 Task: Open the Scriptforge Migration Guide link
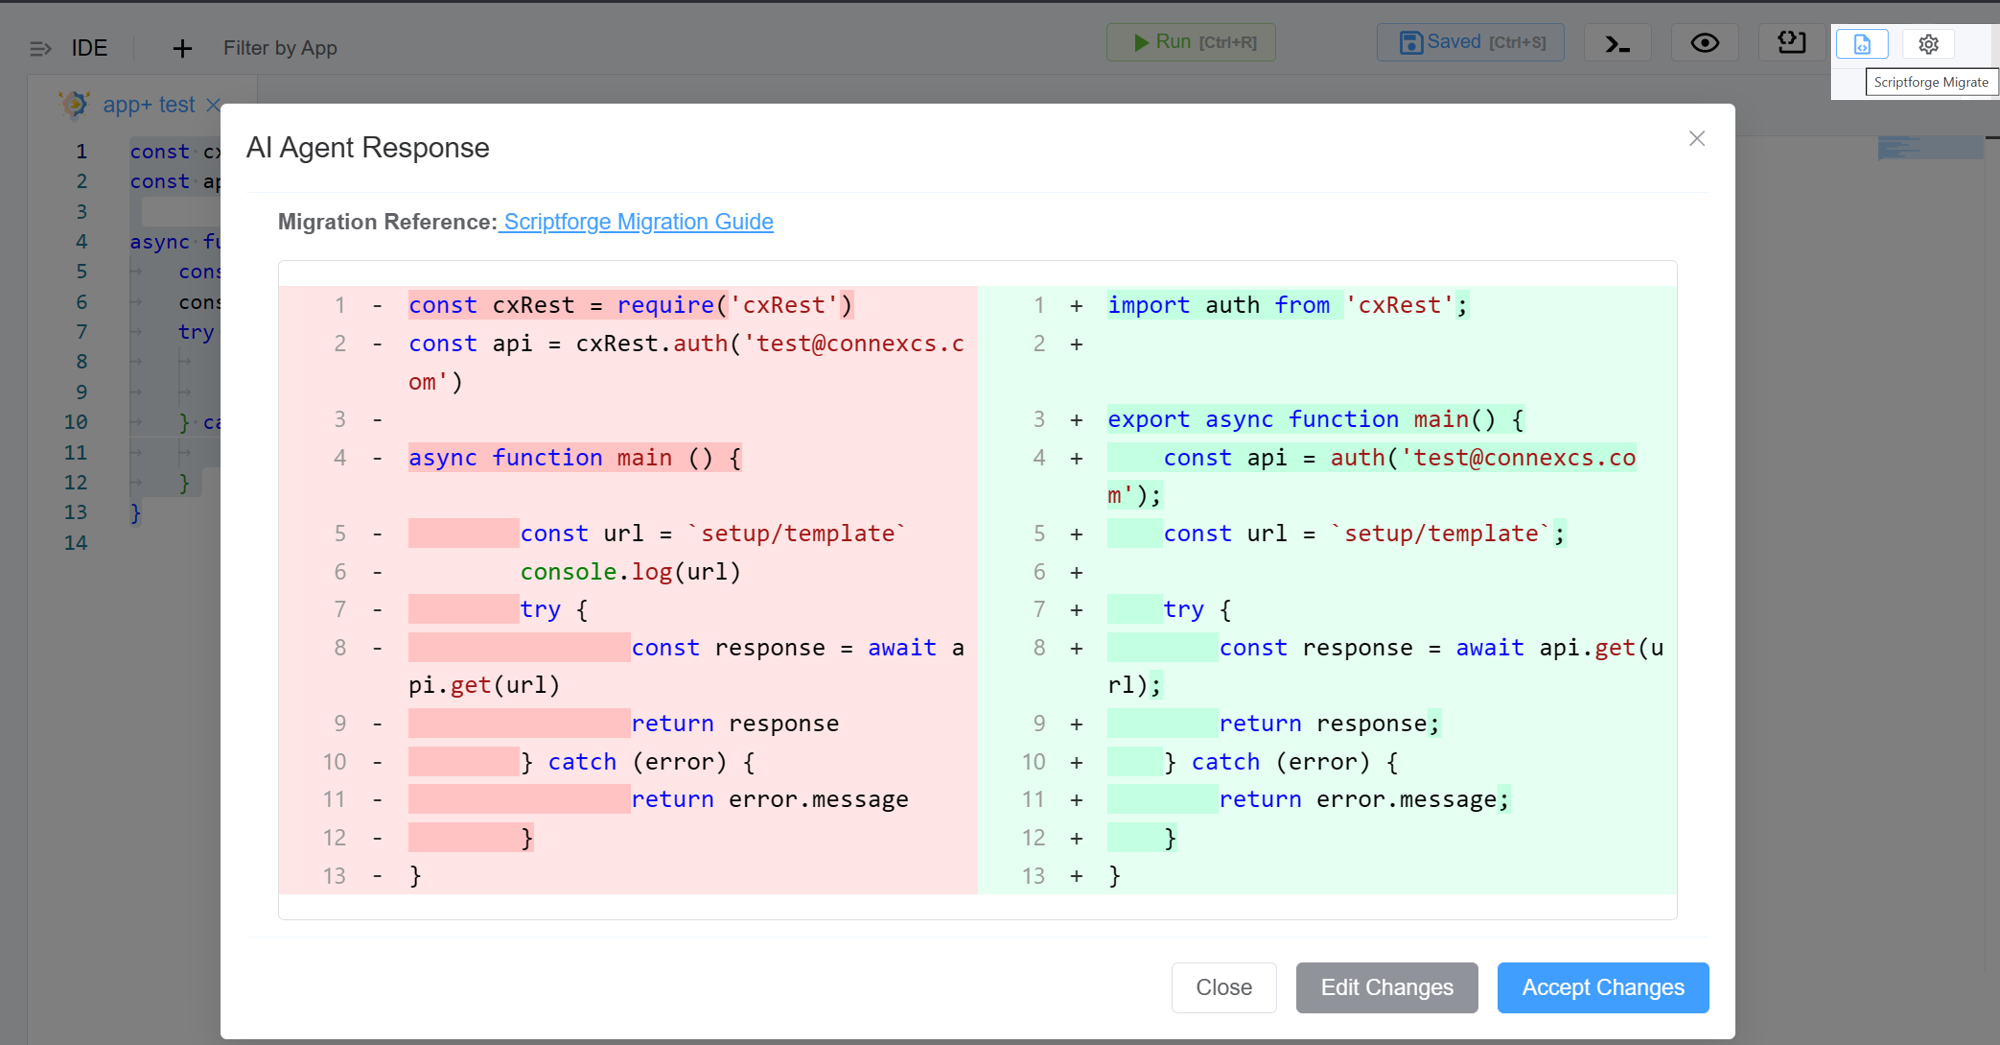[637, 222]
